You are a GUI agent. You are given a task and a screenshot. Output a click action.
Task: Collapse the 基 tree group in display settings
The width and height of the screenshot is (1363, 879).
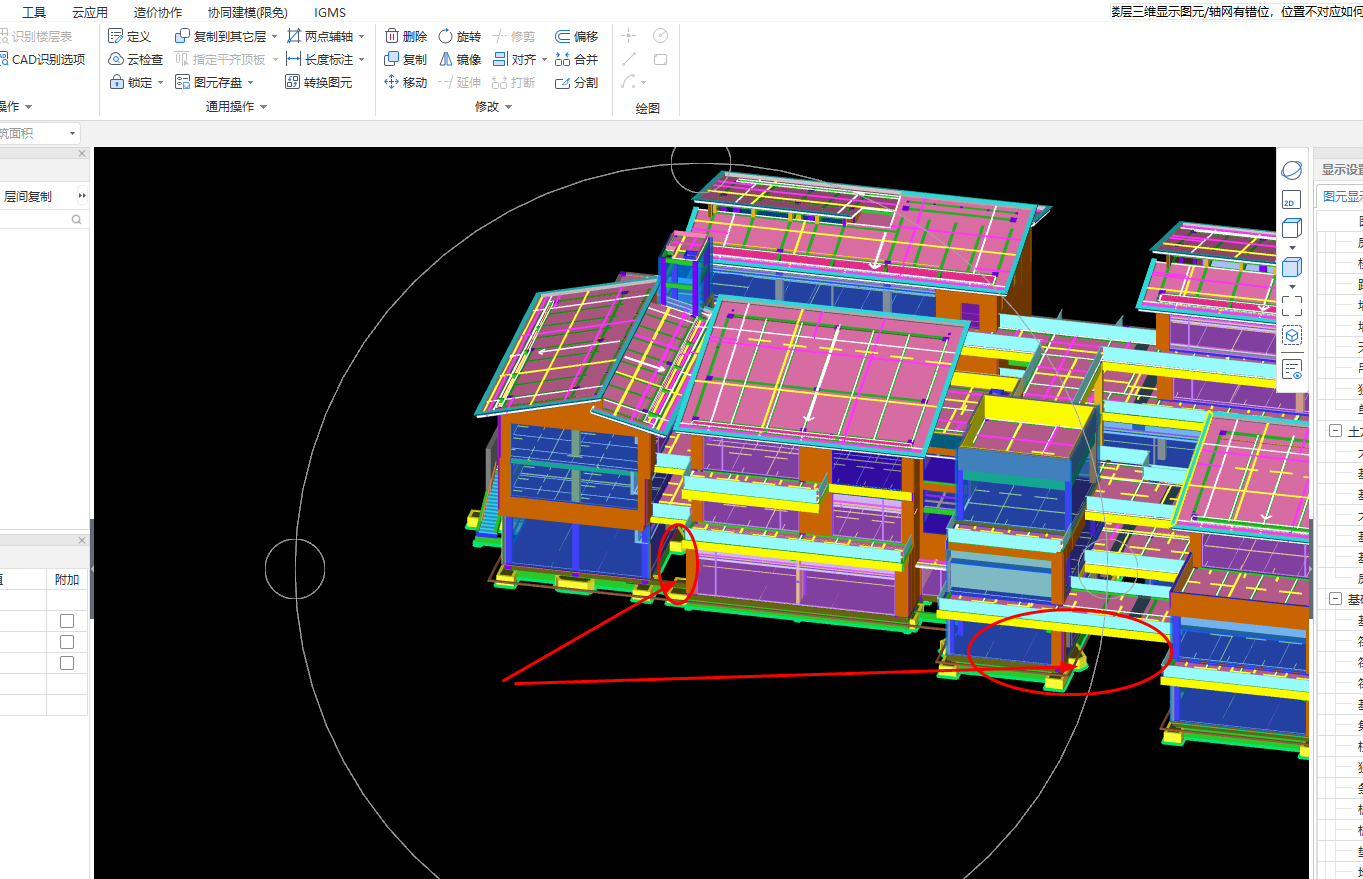click(1335, 598)
